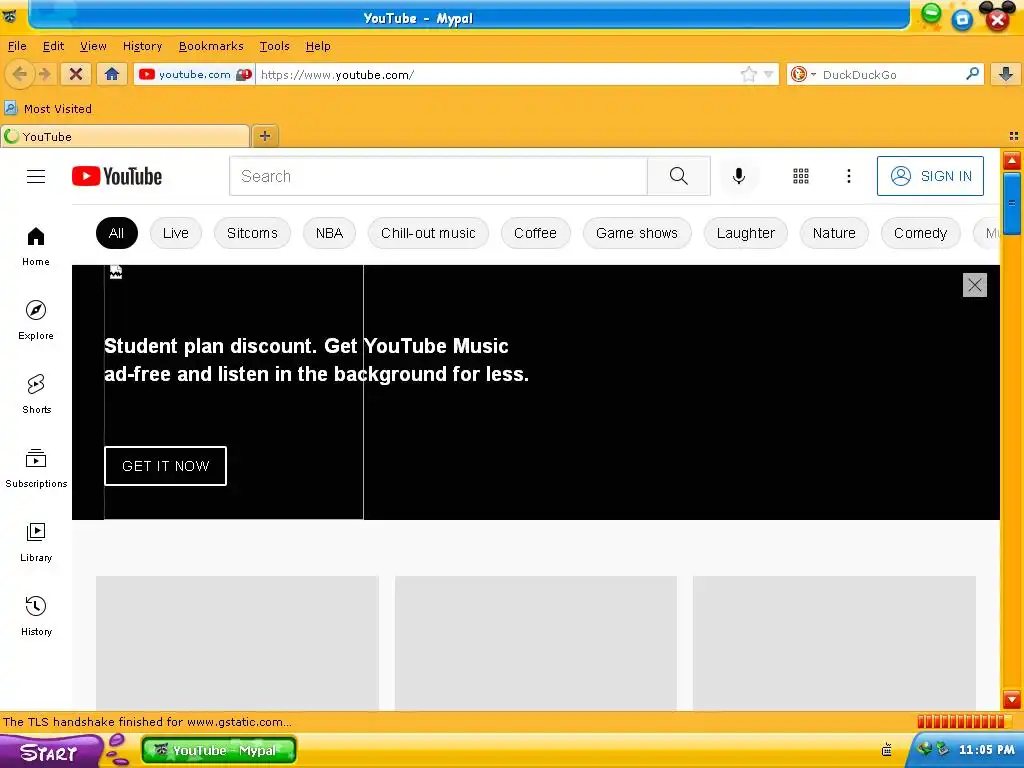Screen dimensions: 1024x768
Task: Select the Sitcoms filter chip
Action: pyautogui.click(x=252, y=233)
